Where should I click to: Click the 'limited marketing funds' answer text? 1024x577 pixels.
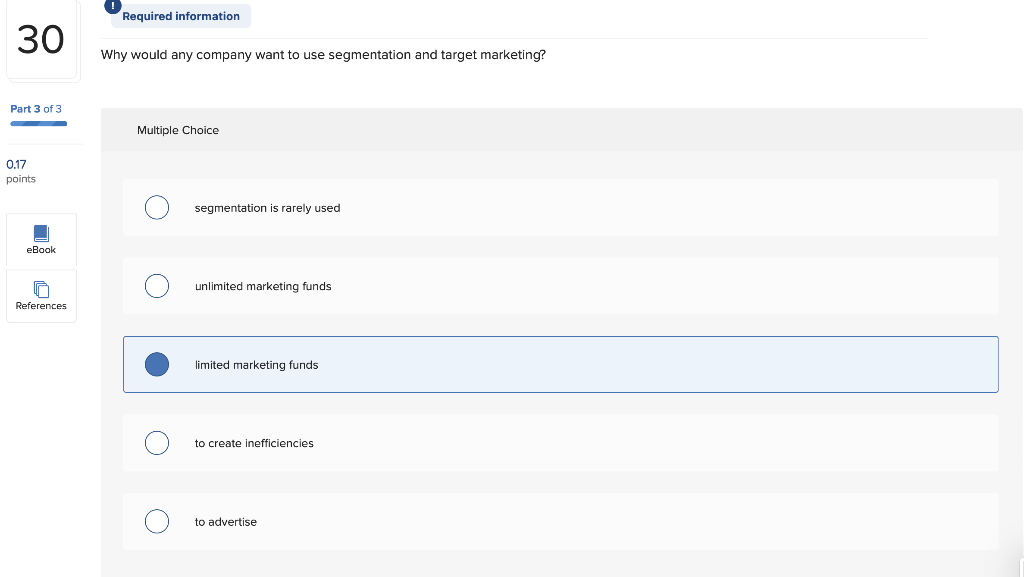[x=257, y=365]
